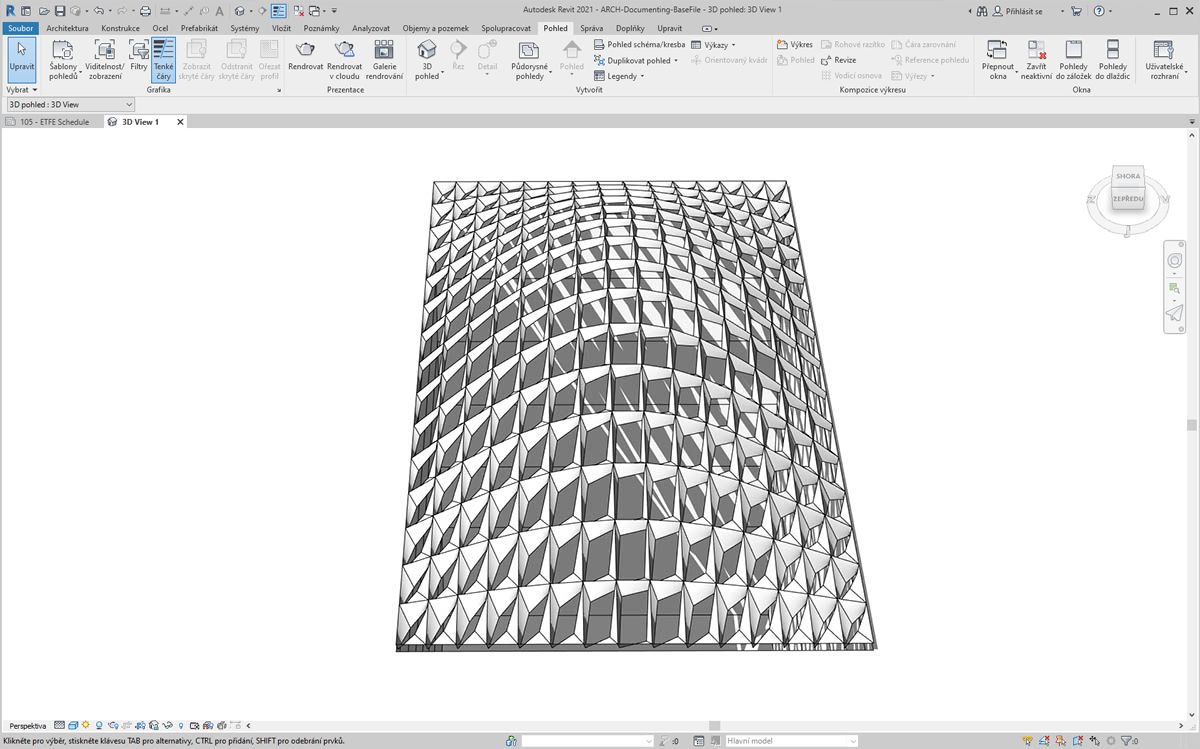1200x749 pixels.
Task: Click the vertical scrollbar thumb beside the view
Action: (x=1192, y=425)
